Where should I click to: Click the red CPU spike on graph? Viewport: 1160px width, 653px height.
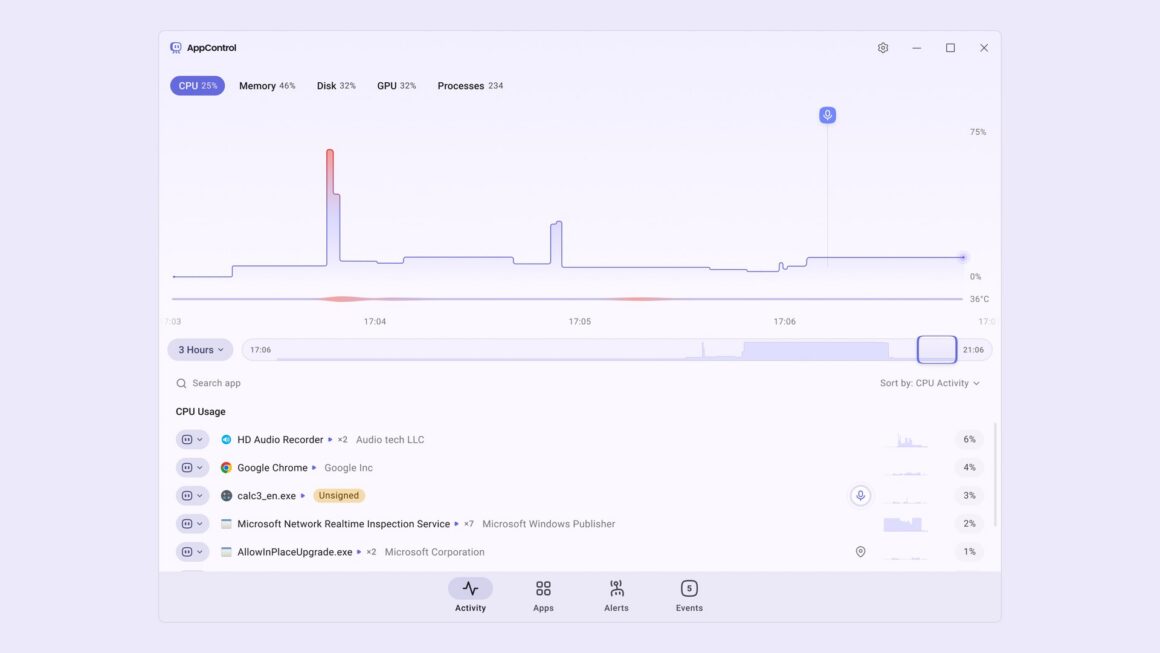(330, 172)
